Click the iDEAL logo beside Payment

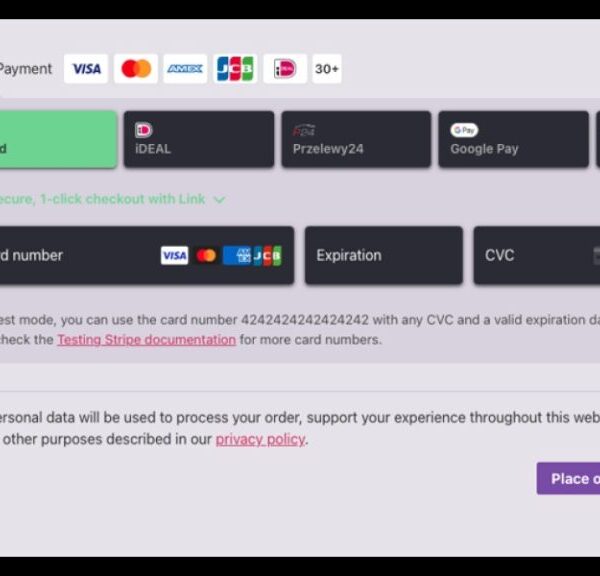pyautogui.click(x=285, y=69)
